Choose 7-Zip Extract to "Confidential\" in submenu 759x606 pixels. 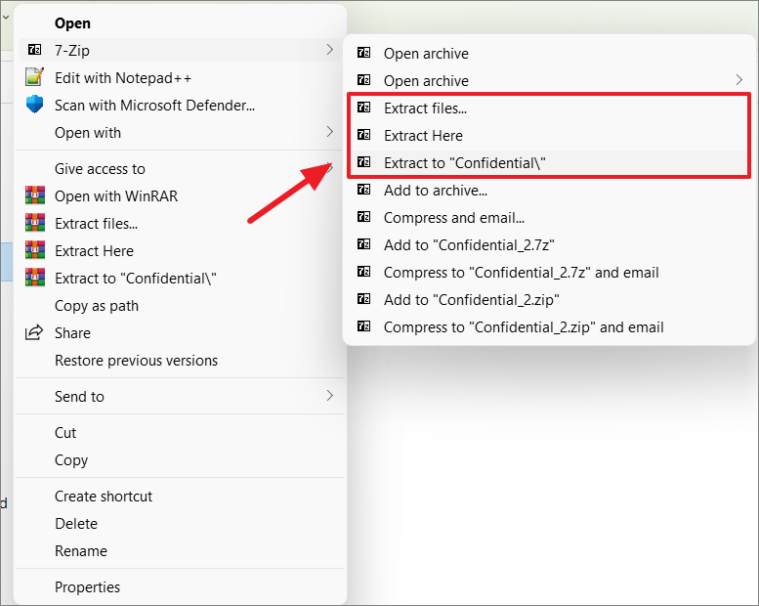tap(549, 163)
